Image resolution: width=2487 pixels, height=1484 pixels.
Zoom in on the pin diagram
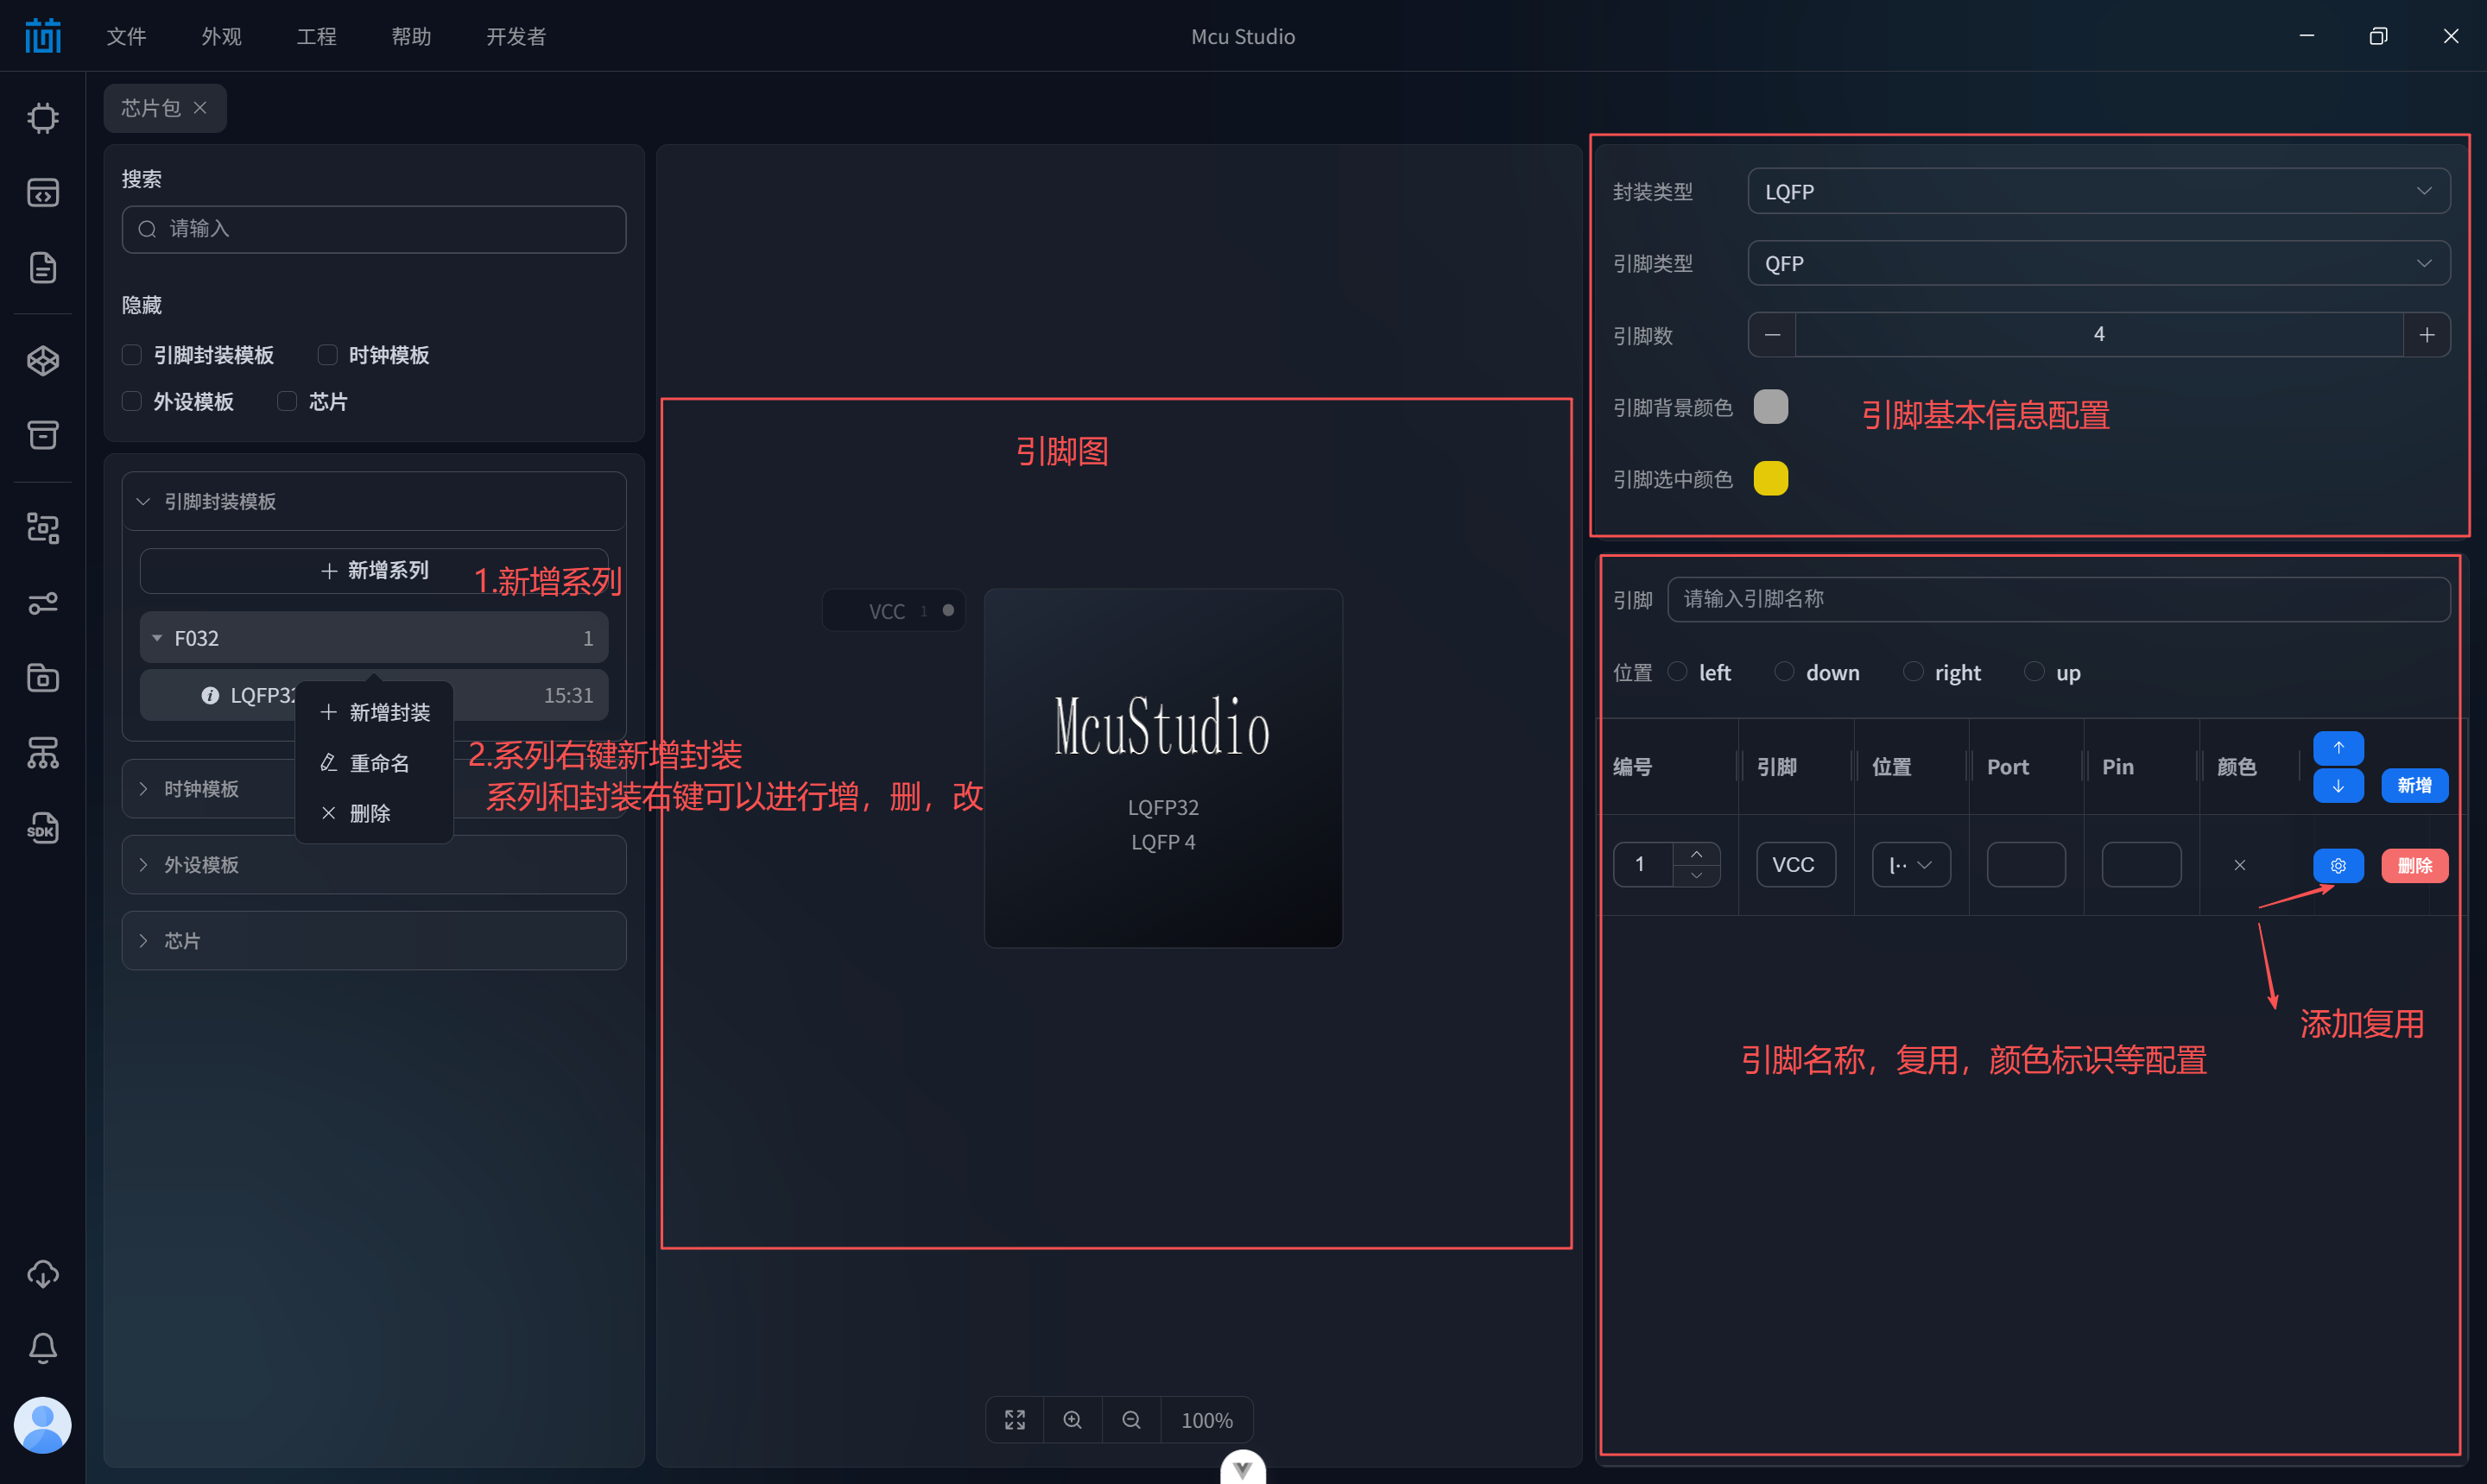(x=1072, y=1420)
